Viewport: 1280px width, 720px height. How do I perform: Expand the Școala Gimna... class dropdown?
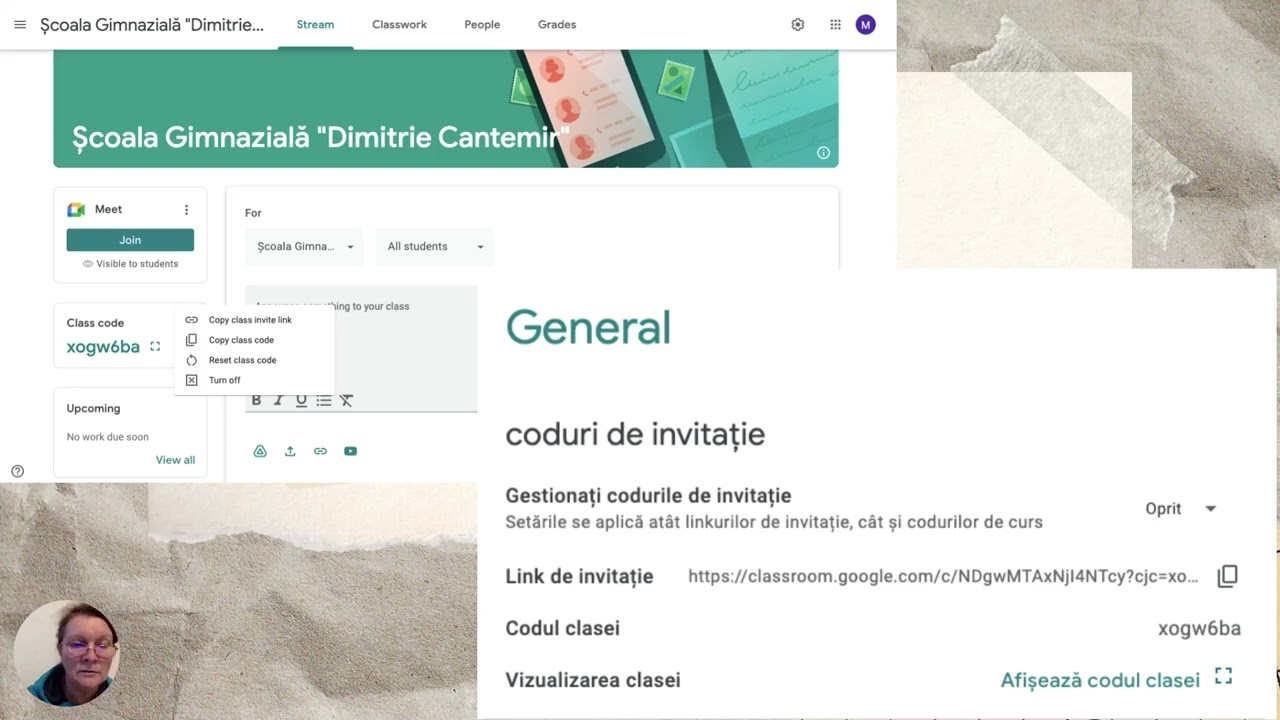tap(305, 247)
